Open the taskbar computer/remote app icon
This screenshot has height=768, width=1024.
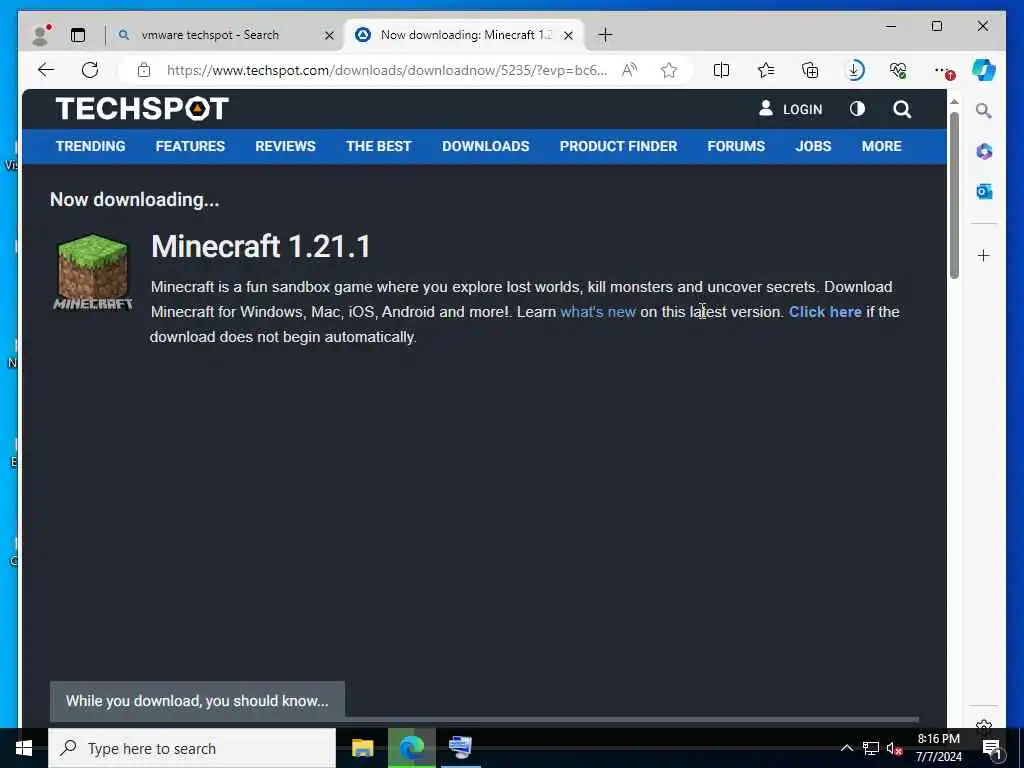460,748
